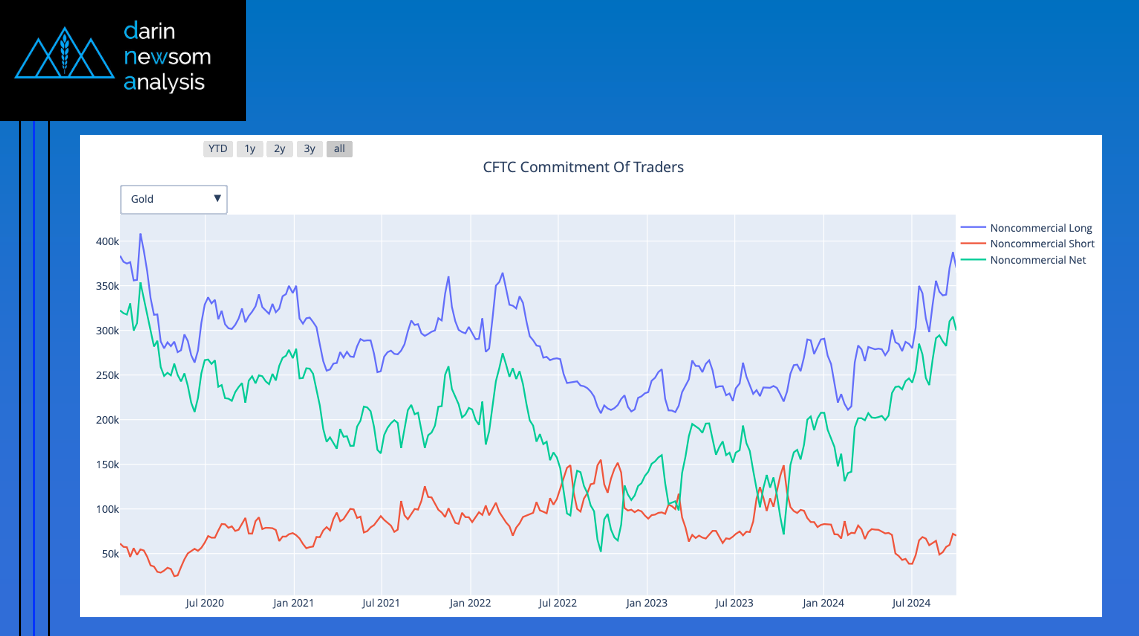1139x636 pixels.
Task: Toggle the Noncommercial Long legend label
Action: tap(1040, 228)
